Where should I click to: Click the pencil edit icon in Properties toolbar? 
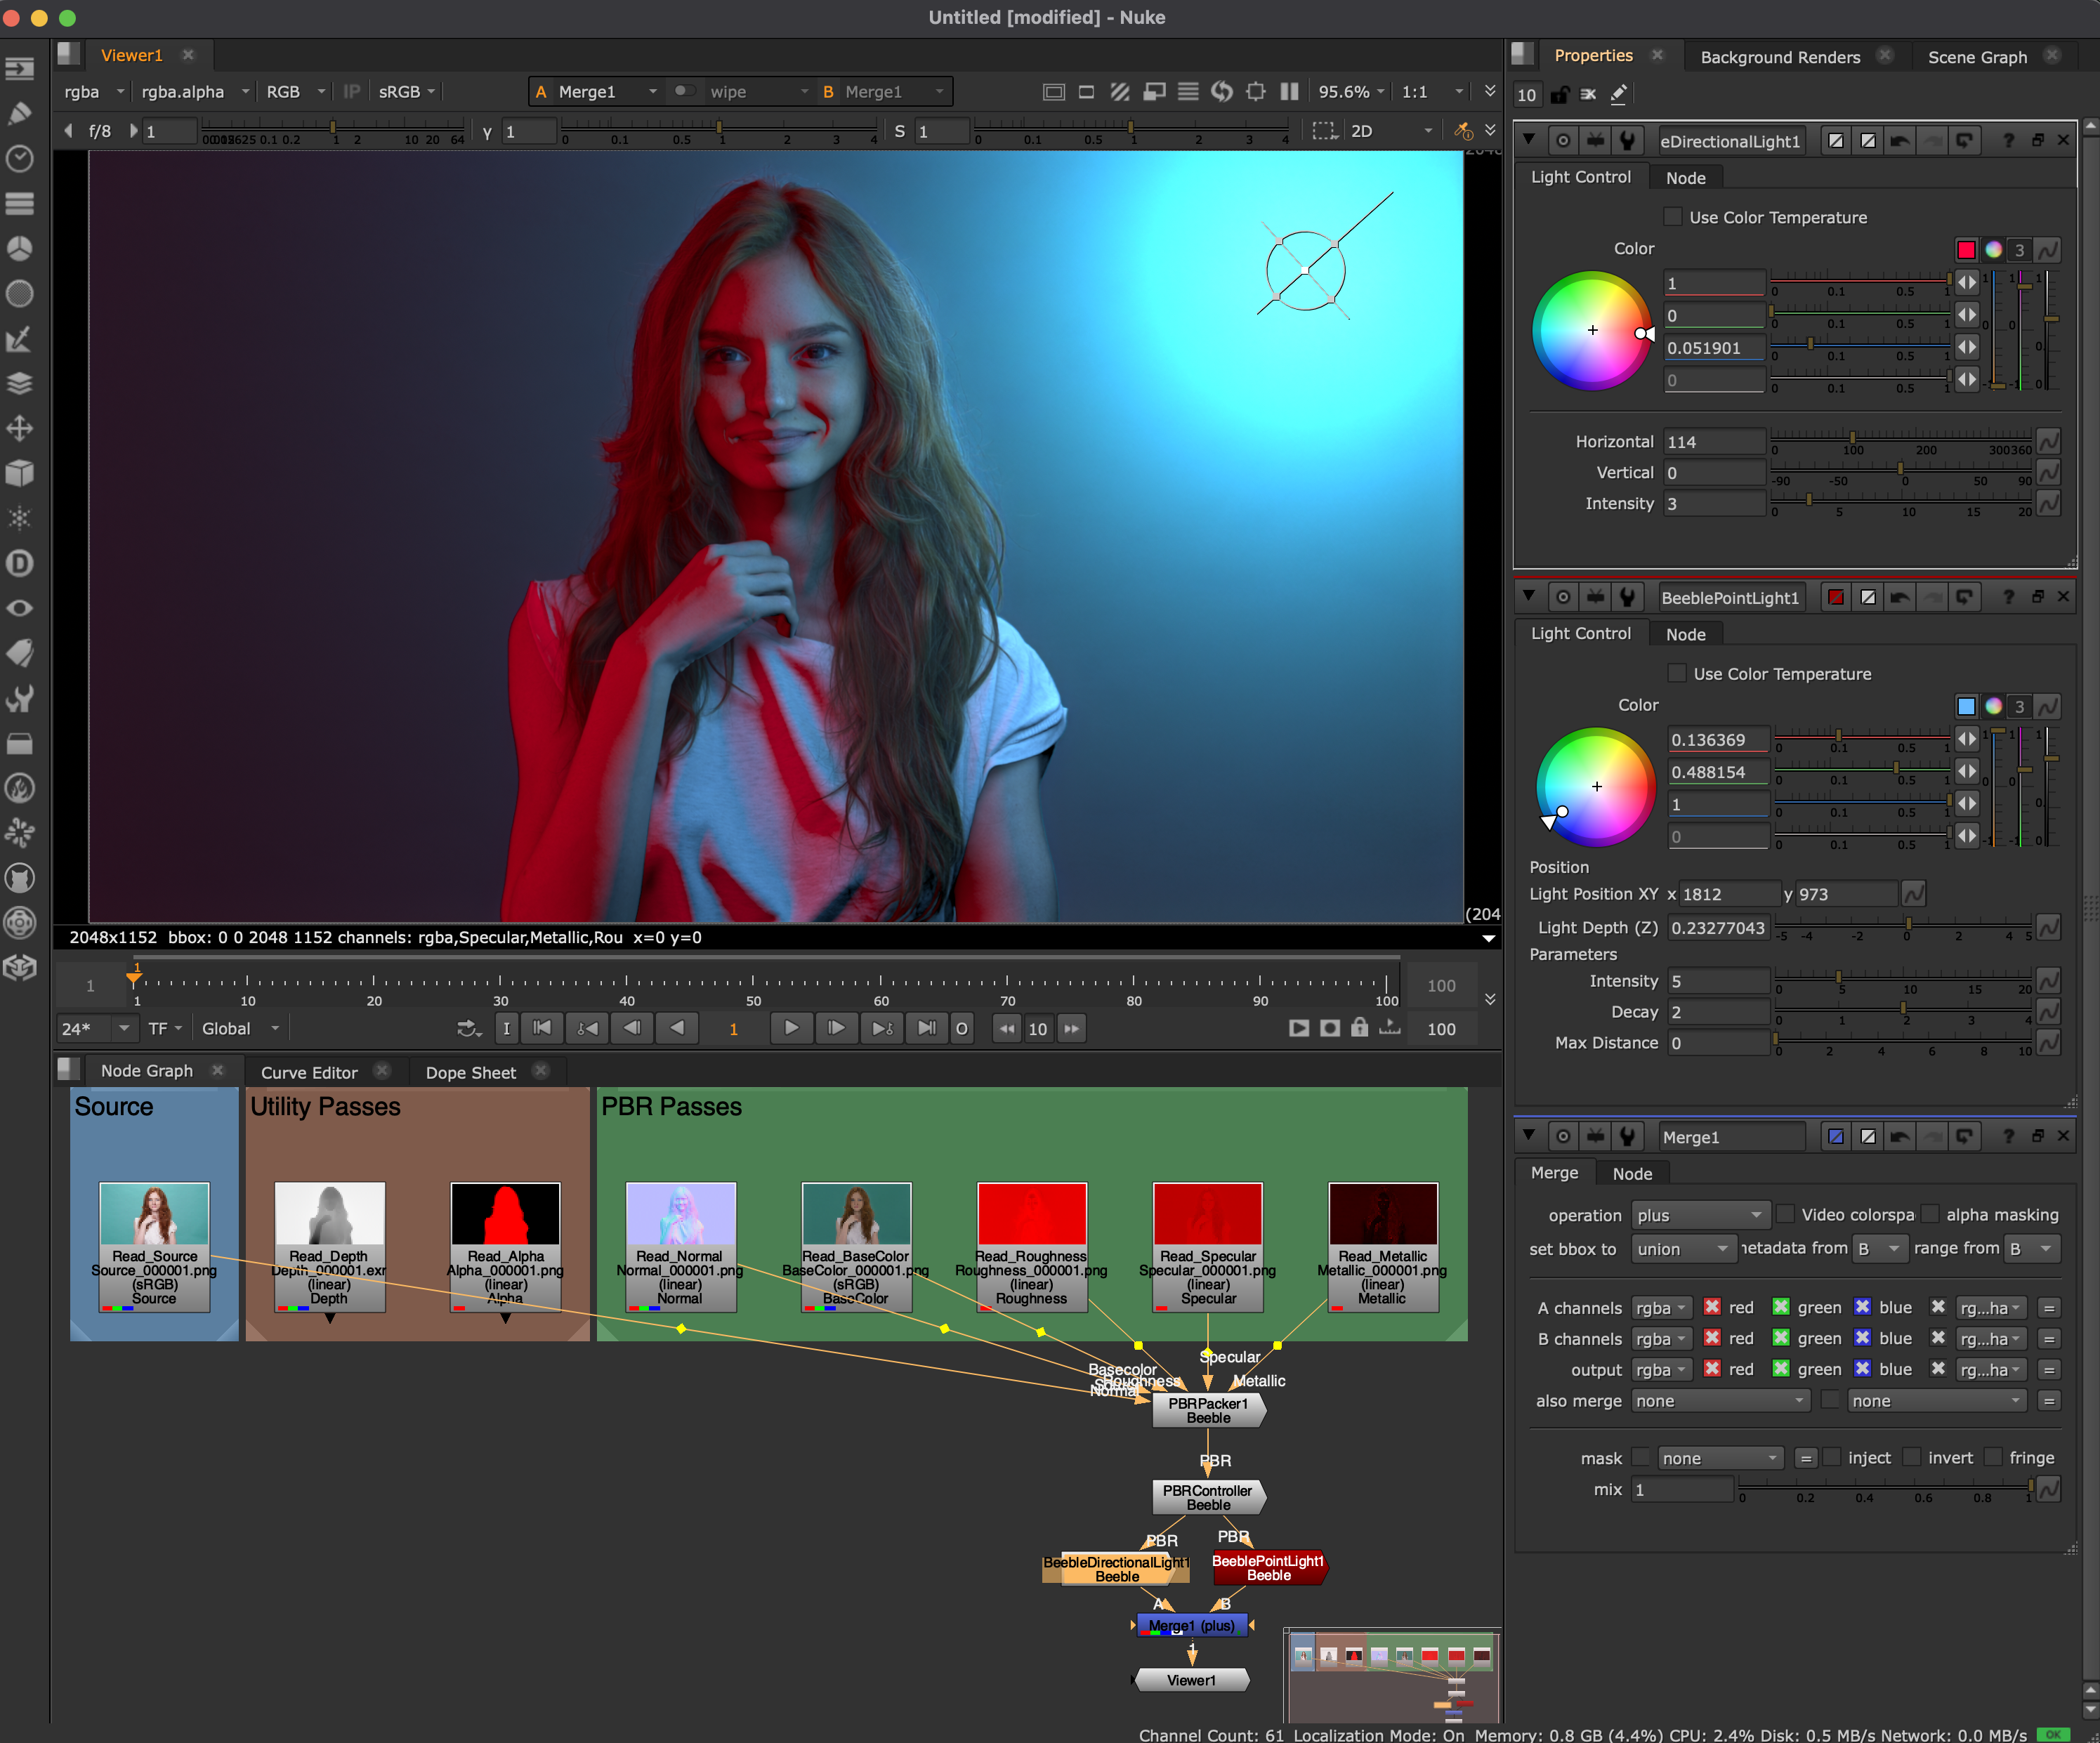1618,95
